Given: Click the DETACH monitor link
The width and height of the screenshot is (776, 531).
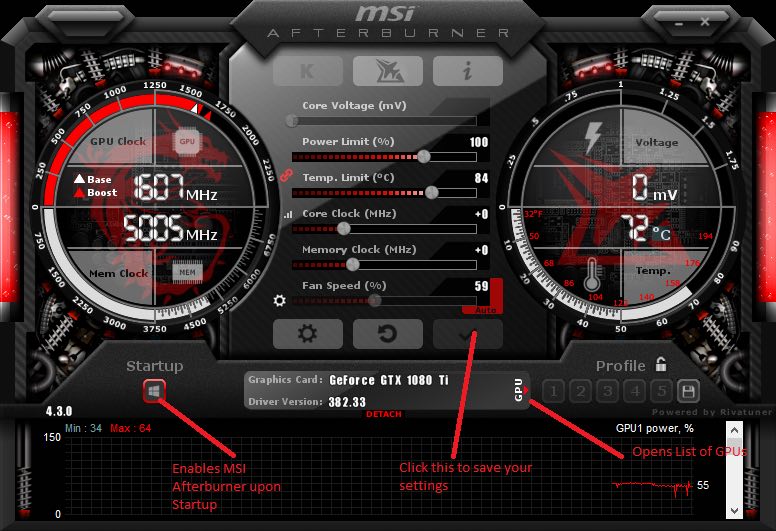Looking at the screenshot, I should [x=384, y=414].
